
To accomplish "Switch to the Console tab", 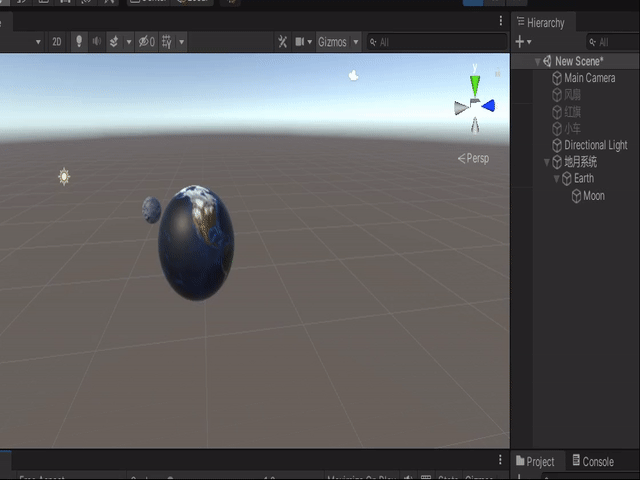I will click(x=593, y=461).
